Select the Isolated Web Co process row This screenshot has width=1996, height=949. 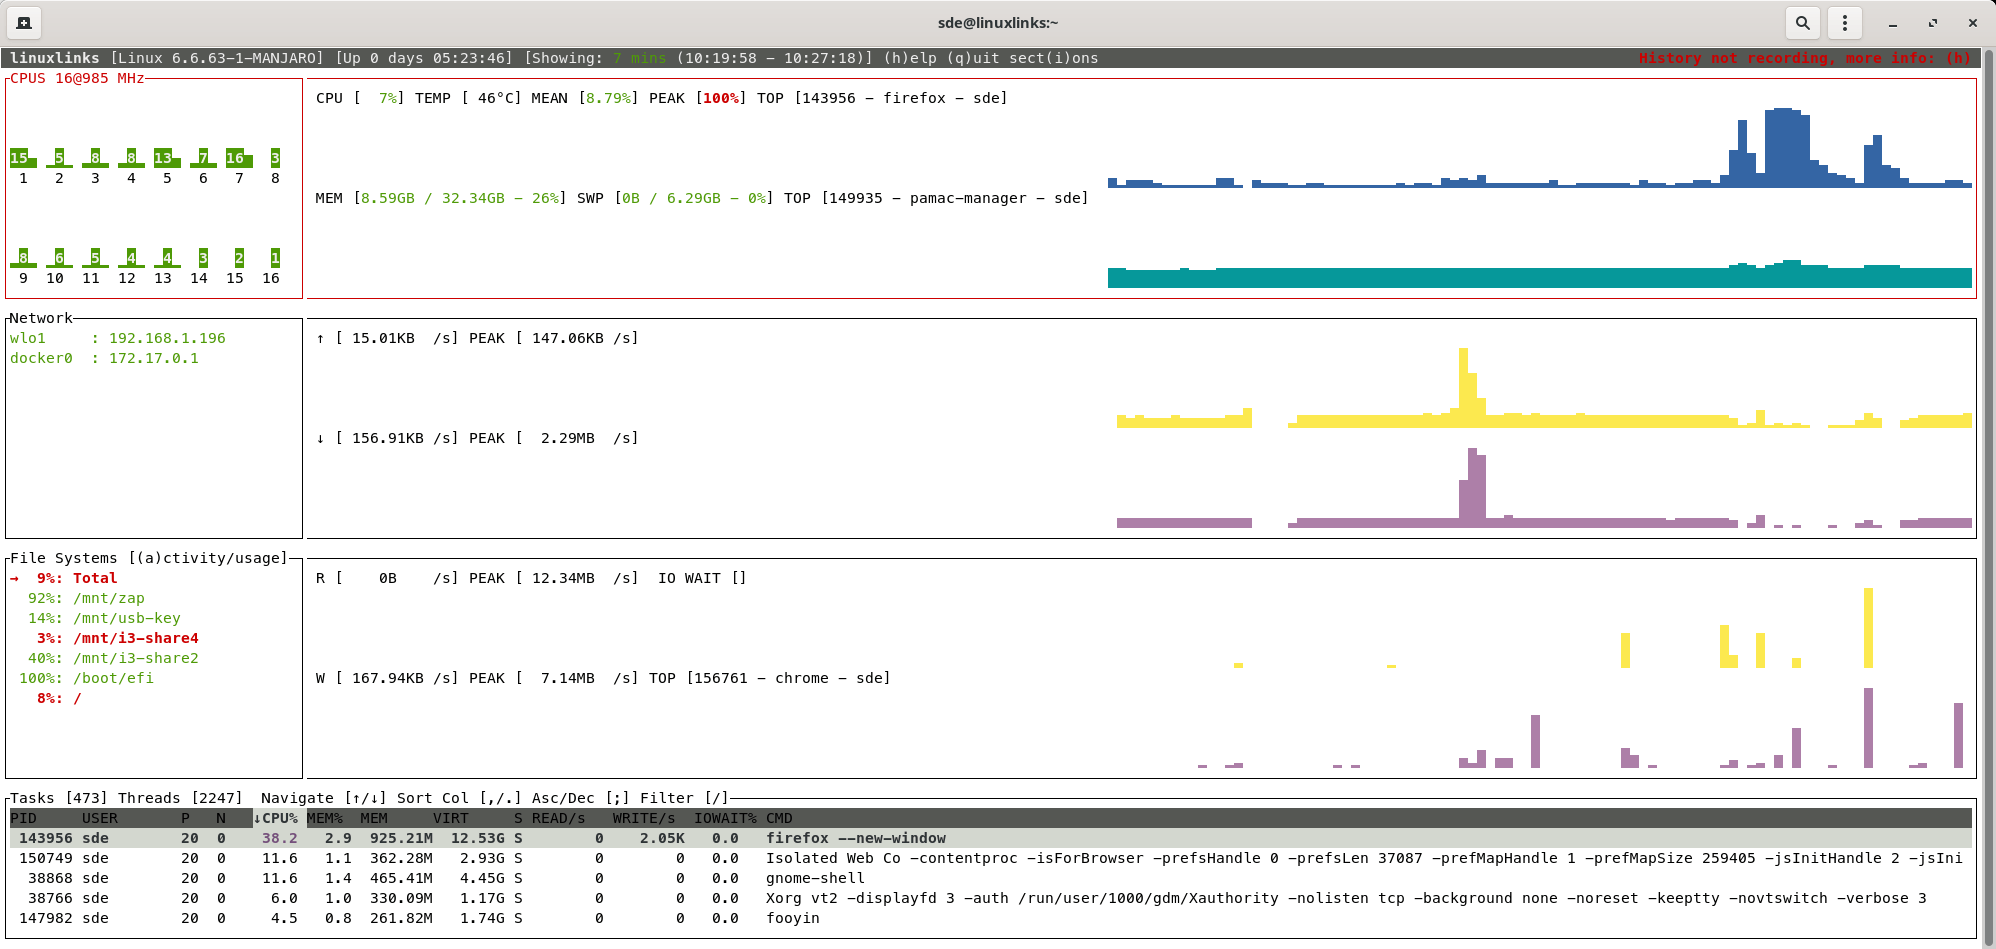pyautogui.click(x=990, y=858)
